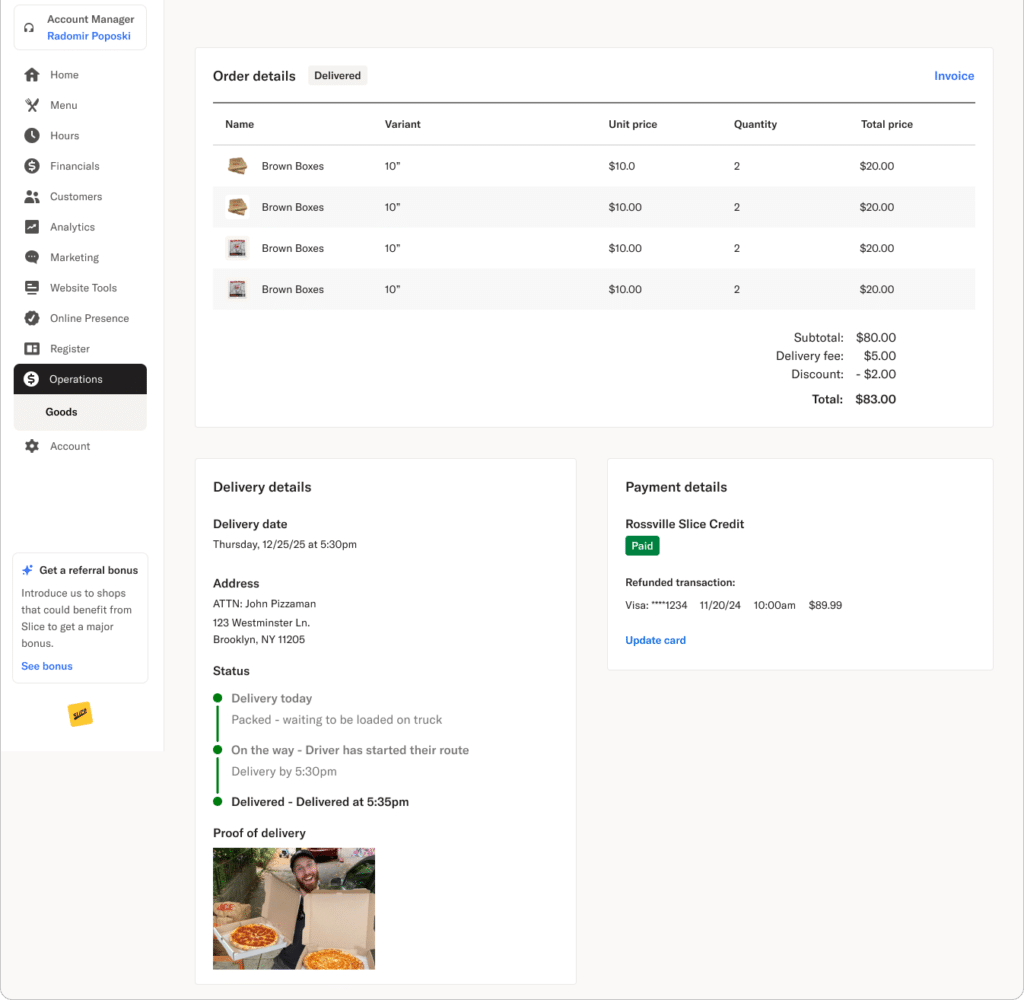Select Goods submenu item
Image resolution: width=1024 pixels, height=1000 pixels.
(x=61, y=412)
